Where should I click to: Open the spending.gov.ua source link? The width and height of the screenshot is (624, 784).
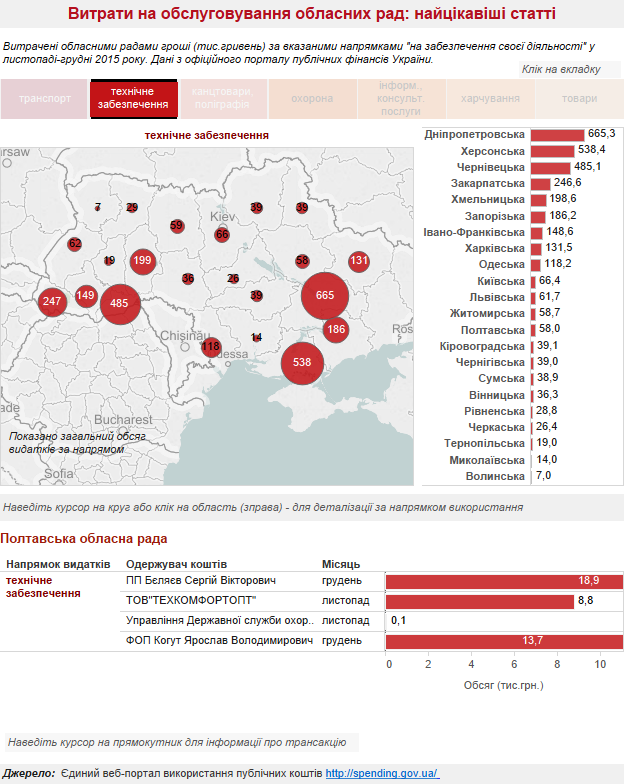click(x=382, y=773)
